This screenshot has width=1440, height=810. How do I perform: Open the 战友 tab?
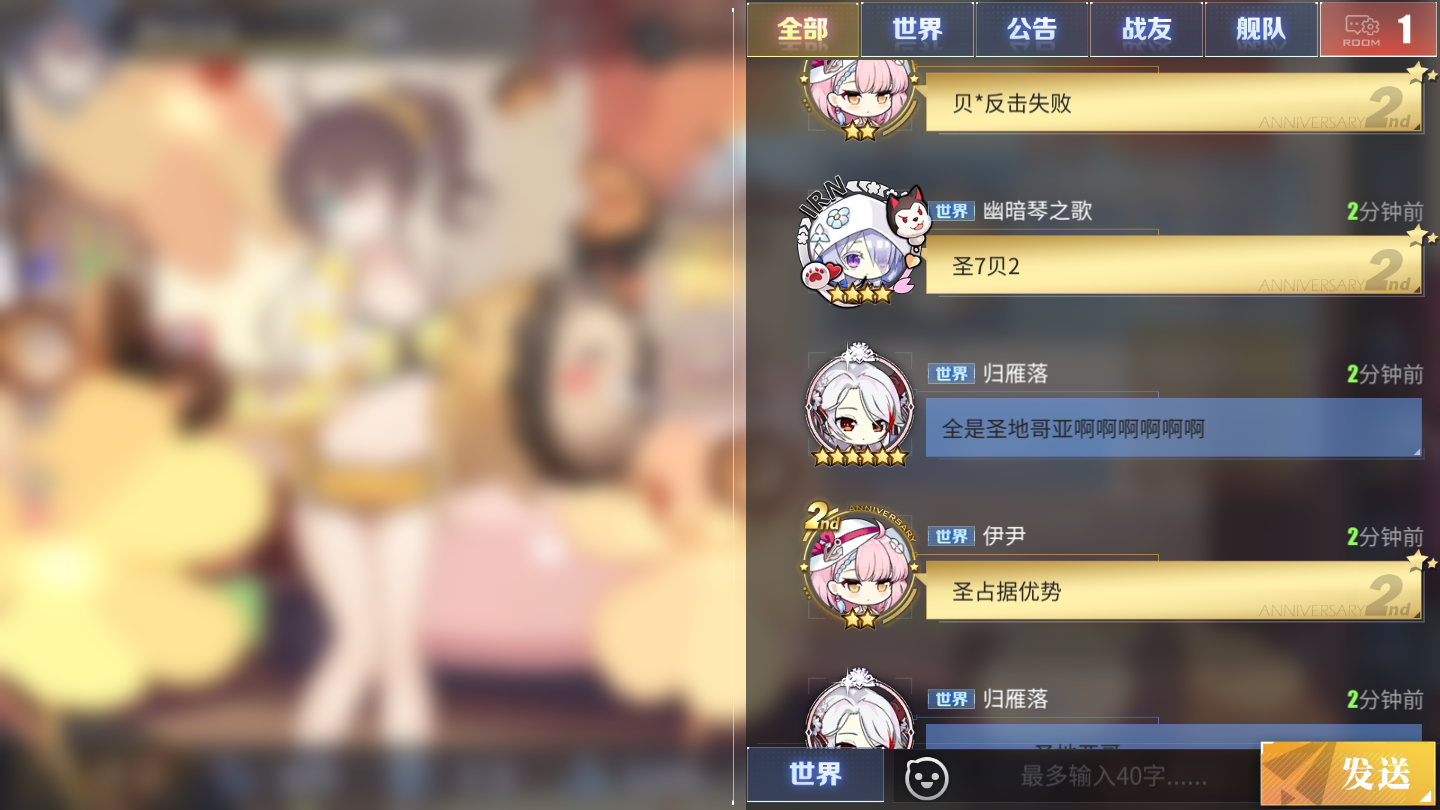[x=1146, y=29]
